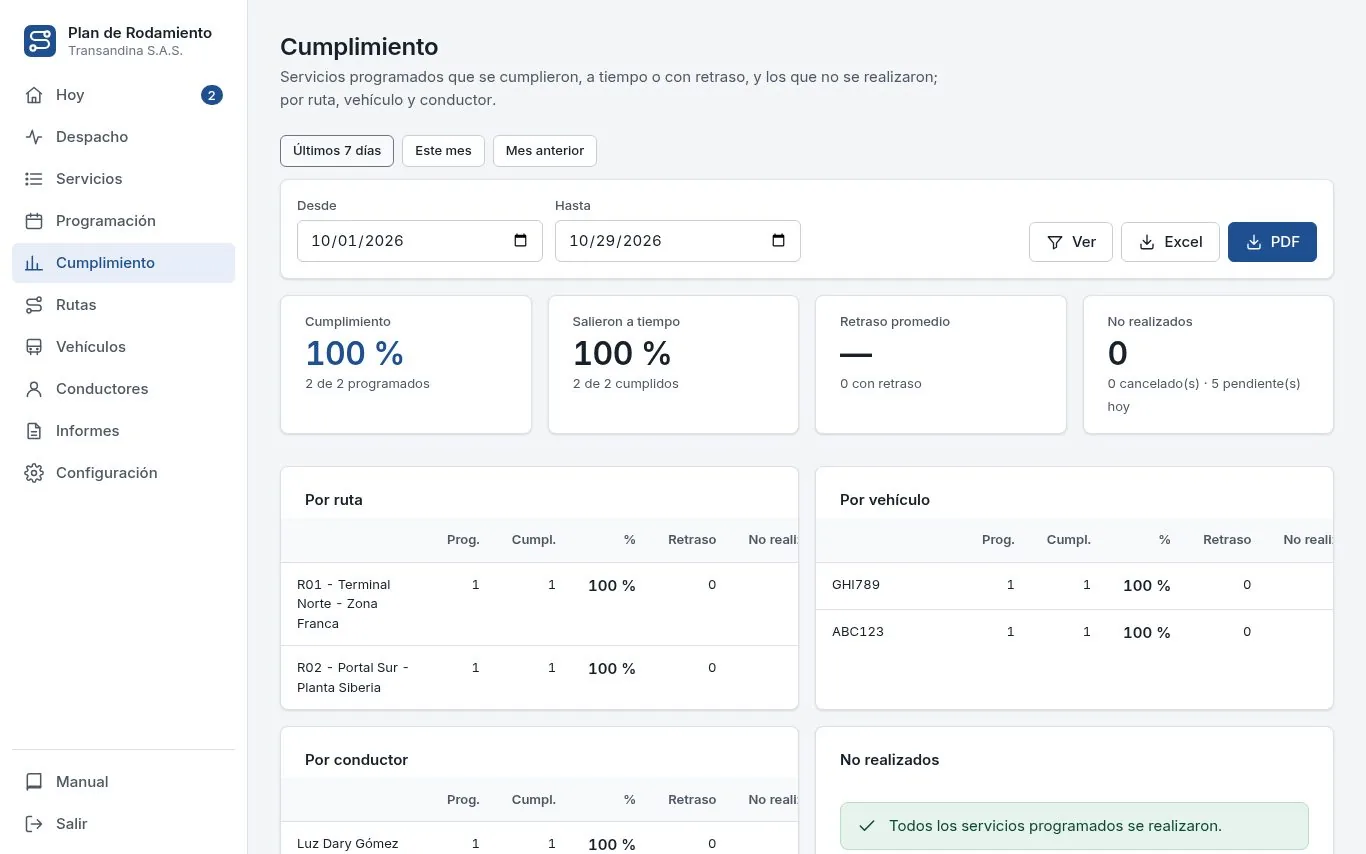This screenshot has height=854, width=1366.
Task: Open the Desde date picker calendar icon
Action: click(x=520, y=241)
